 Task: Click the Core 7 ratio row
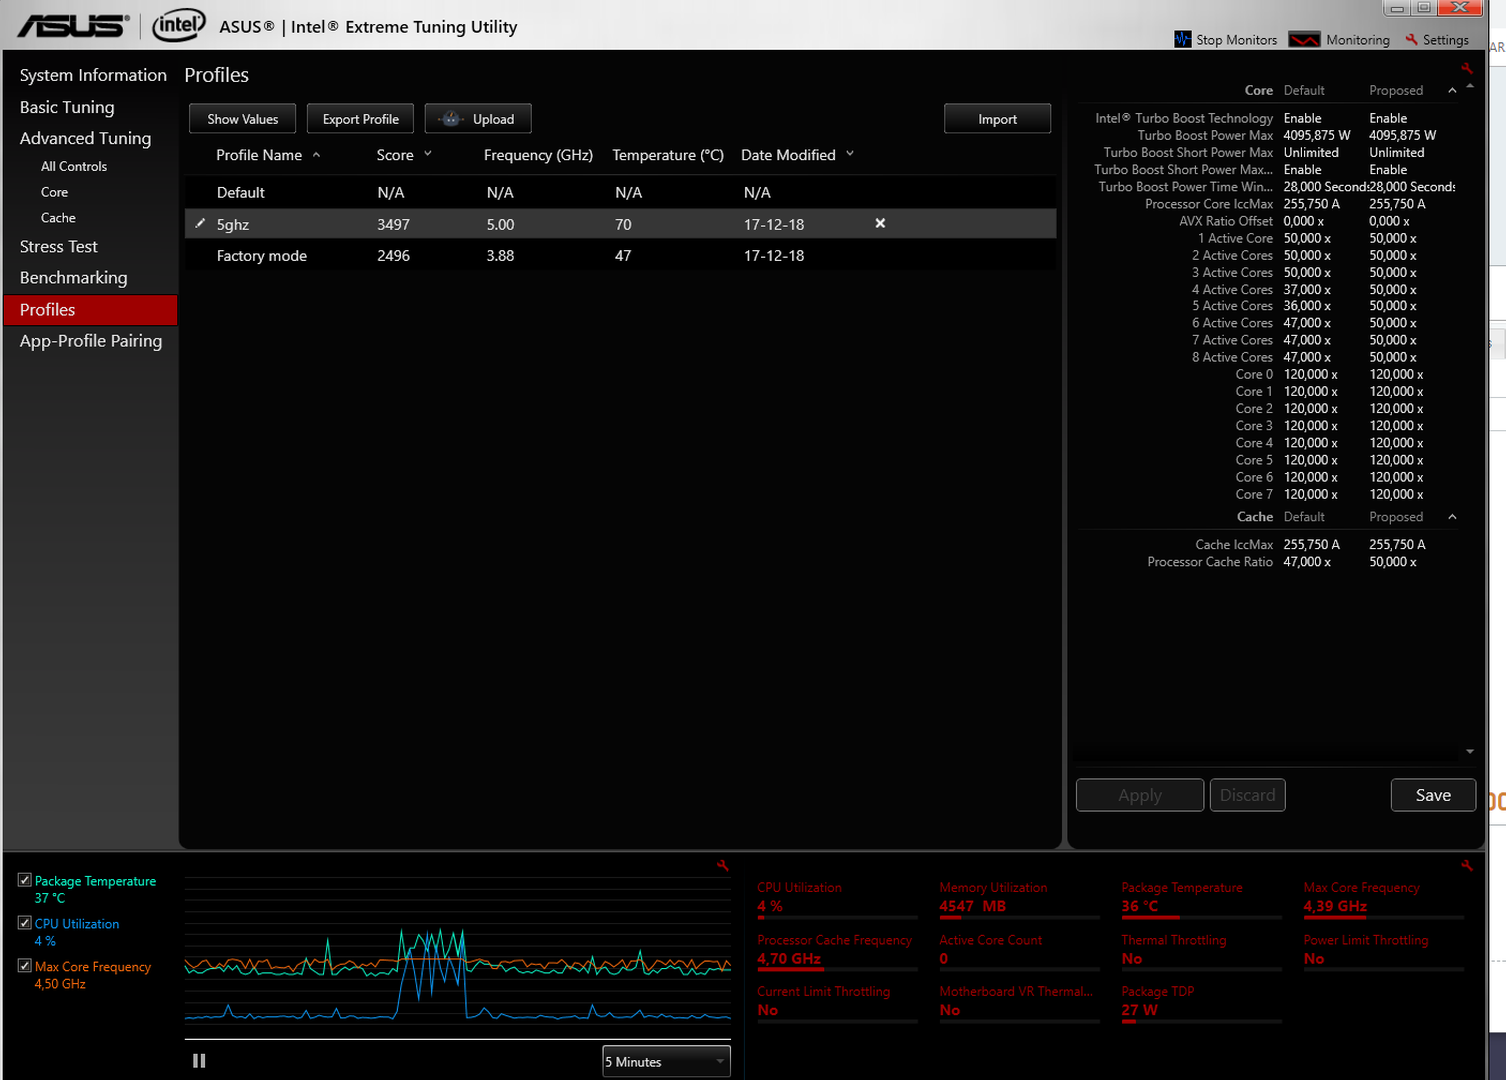coord(1267,494)
